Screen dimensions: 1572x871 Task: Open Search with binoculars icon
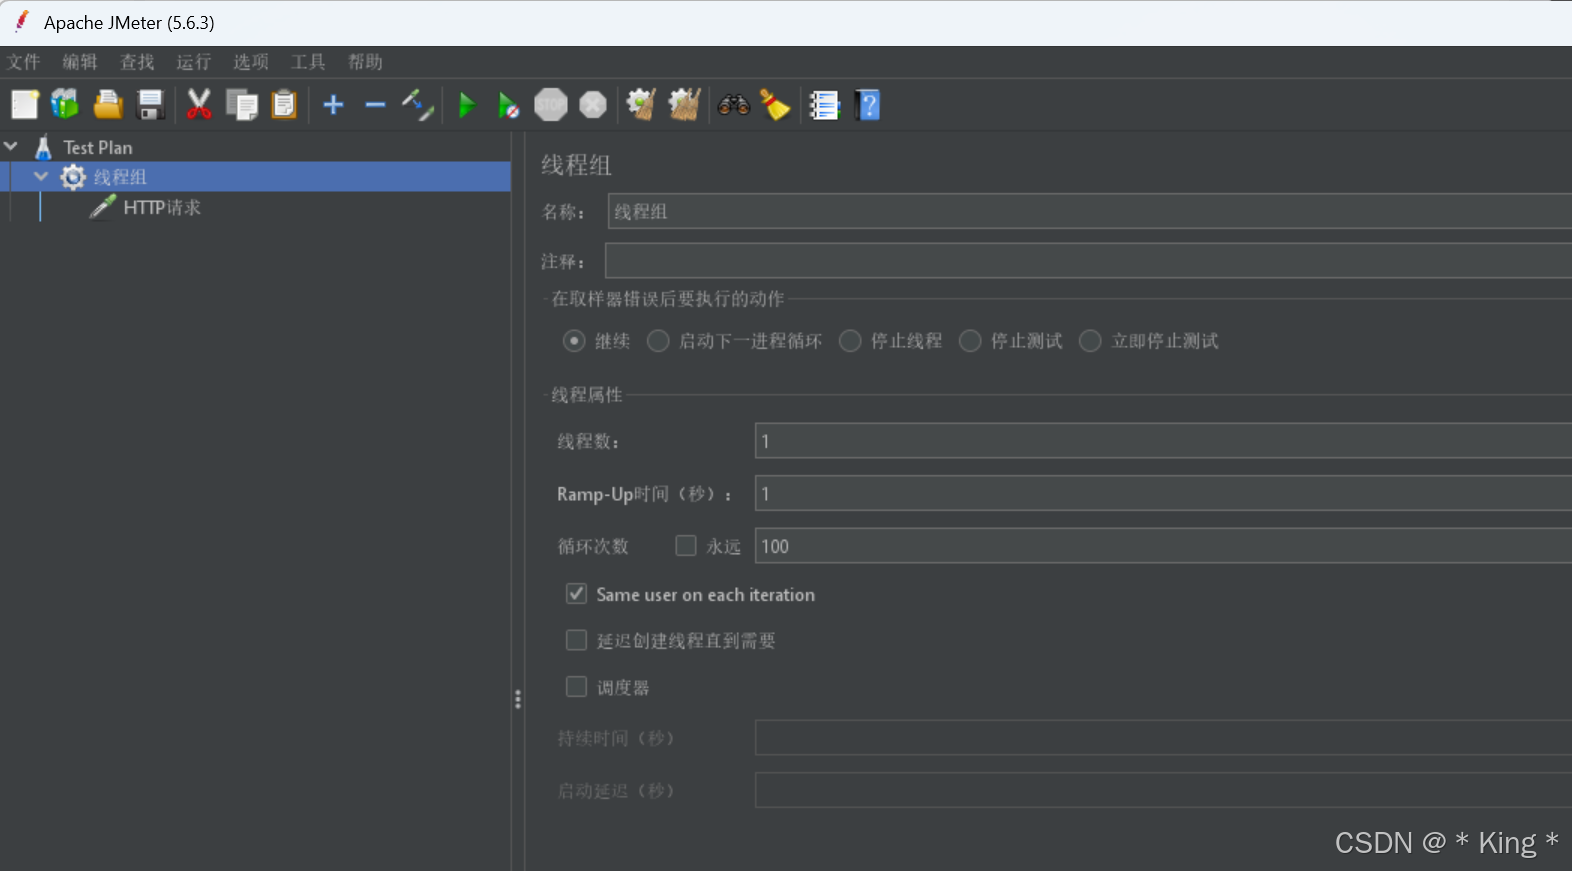coord(733,104)
